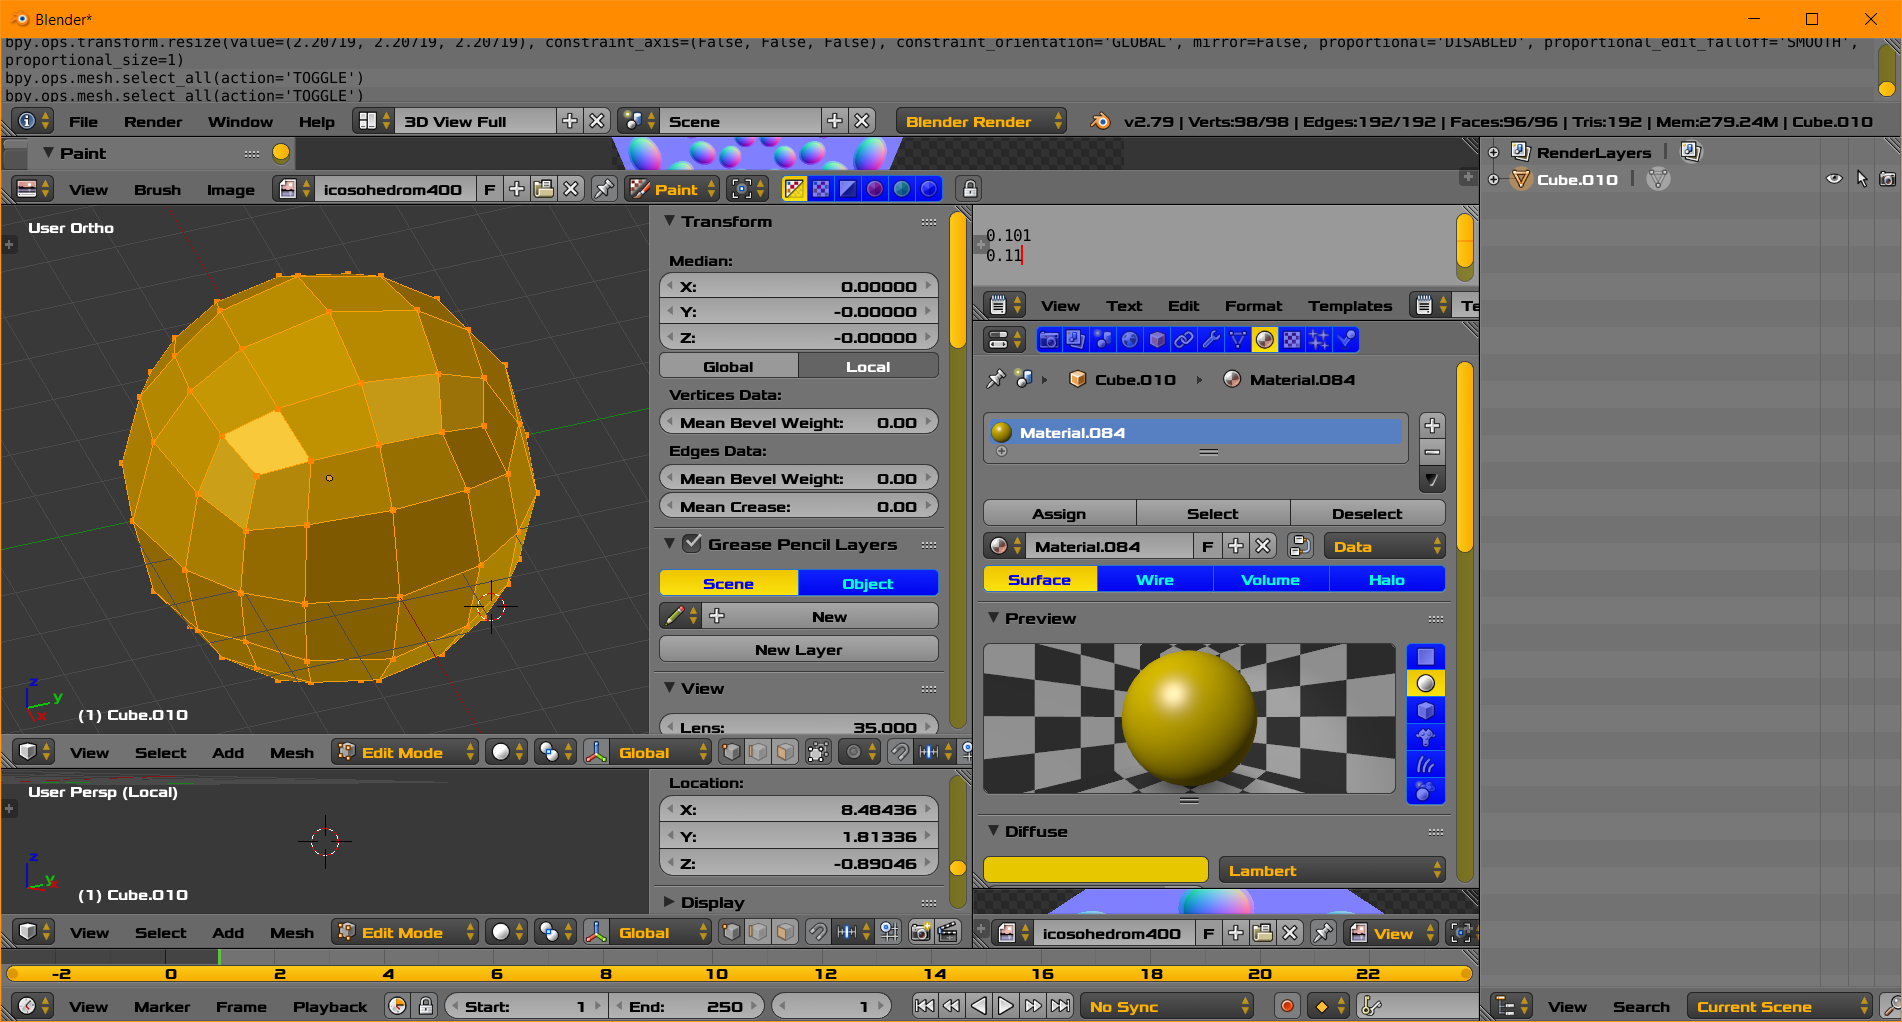Open the Physics properties tab

coord(1346,340)
